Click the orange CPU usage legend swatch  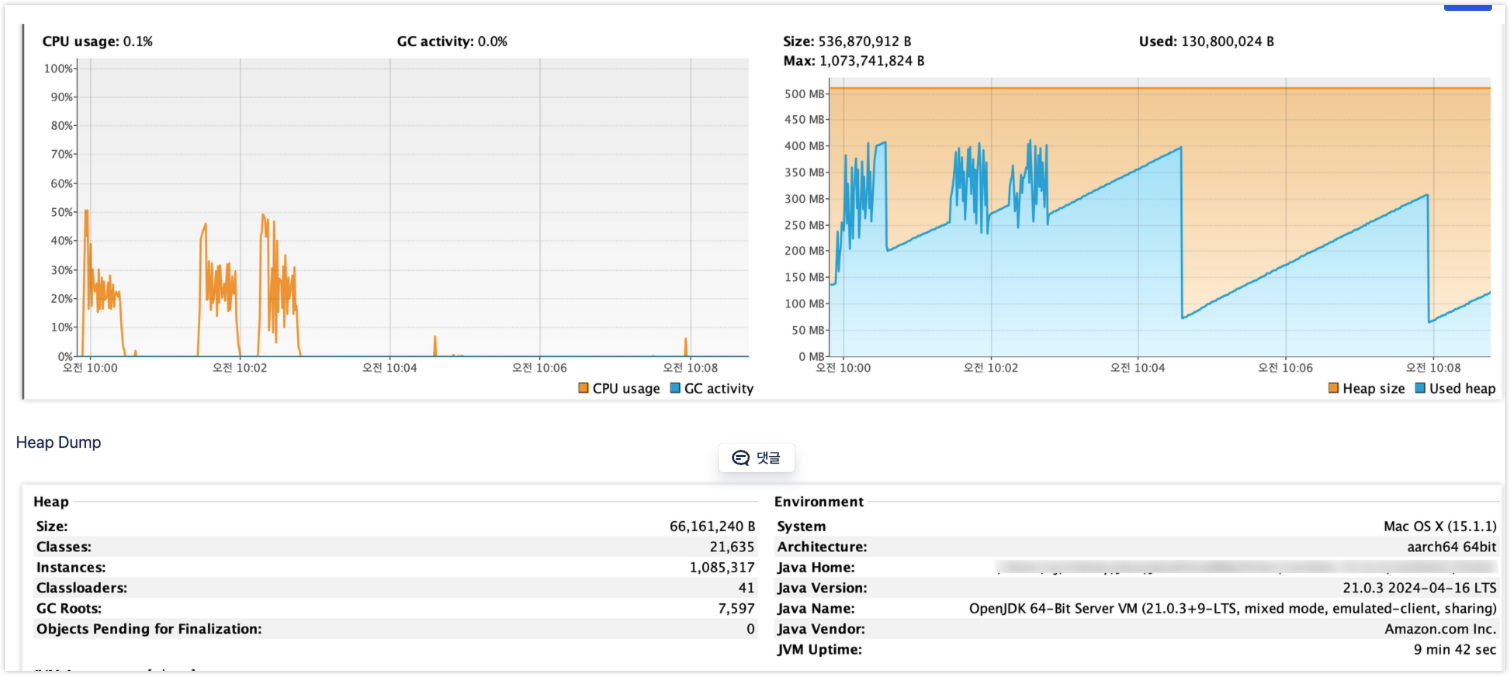tap(583, 388)
